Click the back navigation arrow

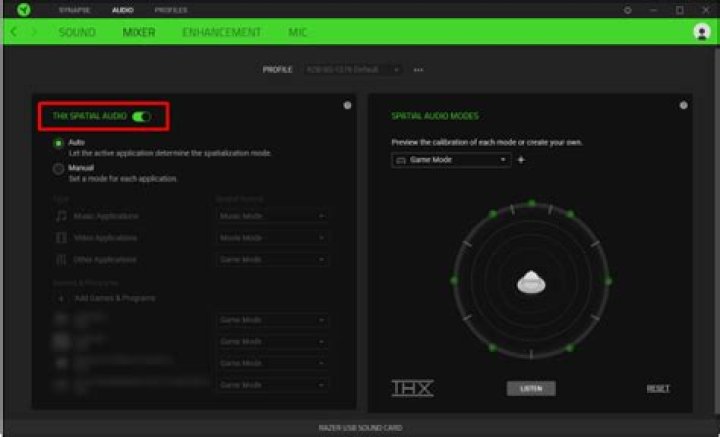(14, 32)
